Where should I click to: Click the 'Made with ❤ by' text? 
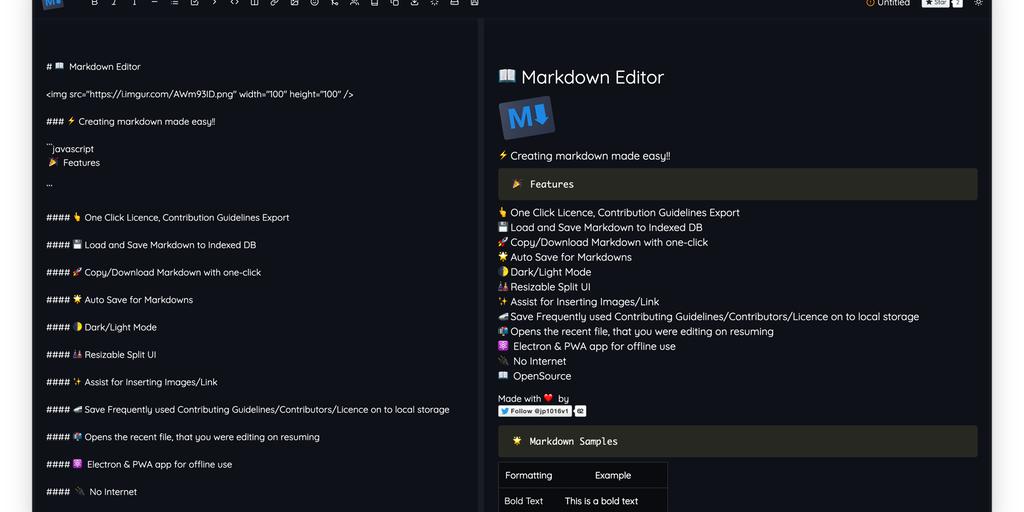[533, 398]
